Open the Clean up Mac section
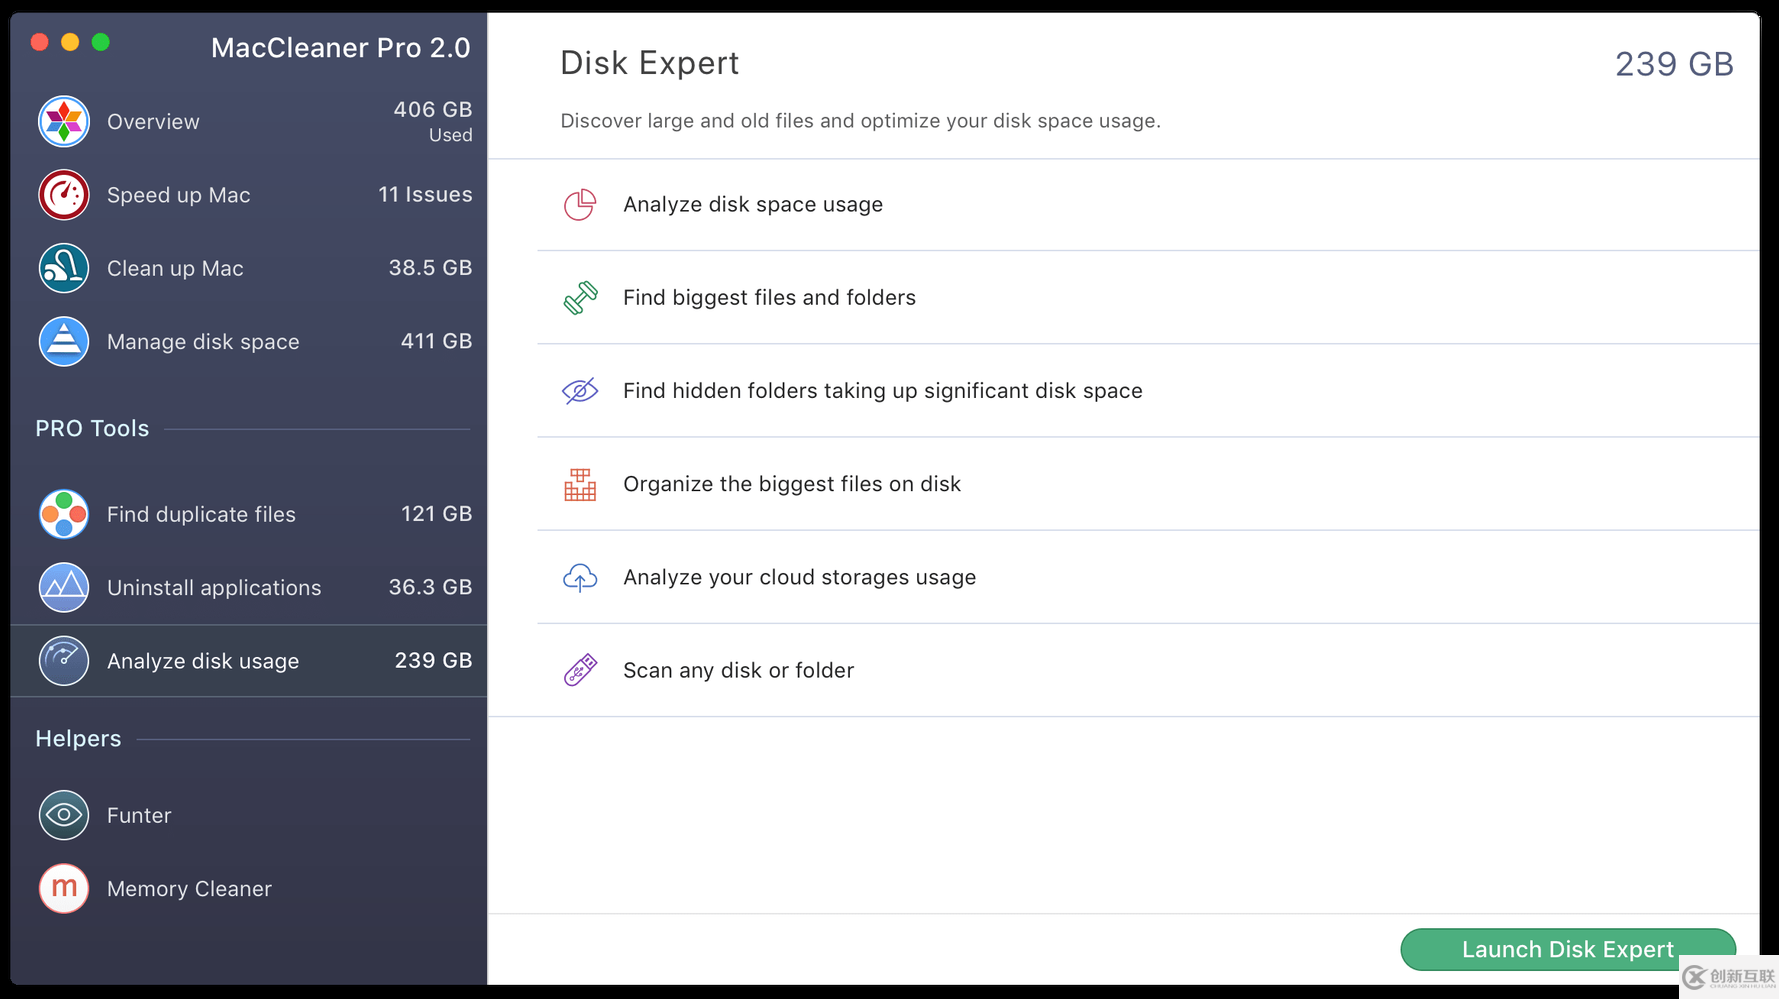Screen dimensions: 1779x999 pos(249,268)
